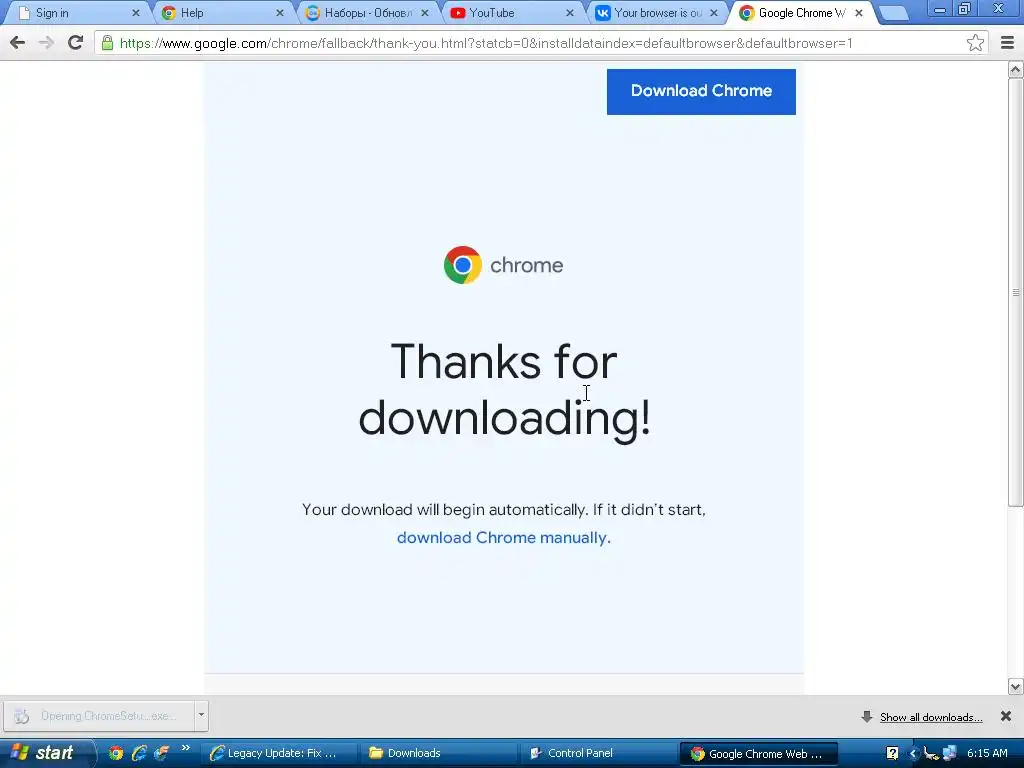Expand quick launch overflow chevron
Screen dimensions: 1024x768
[185, 748]
